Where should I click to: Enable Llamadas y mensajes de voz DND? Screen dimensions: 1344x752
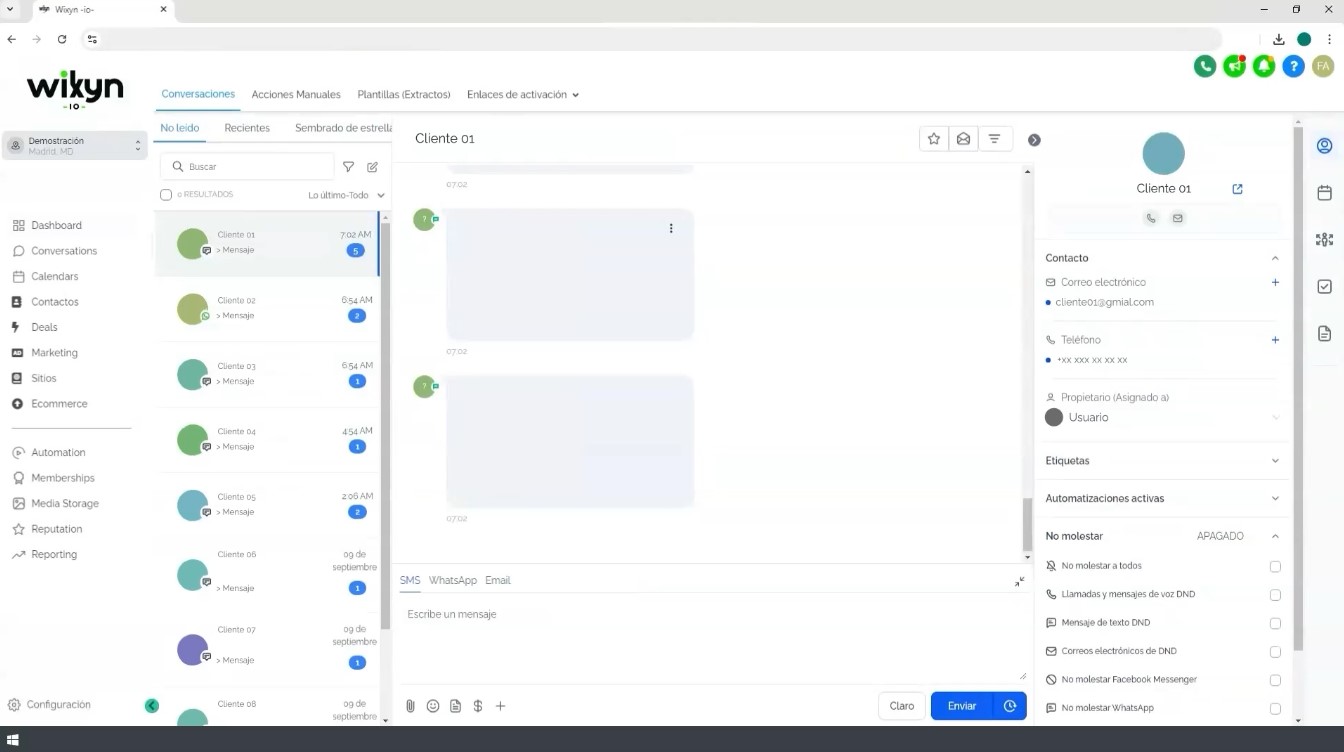pos(1275,595)
